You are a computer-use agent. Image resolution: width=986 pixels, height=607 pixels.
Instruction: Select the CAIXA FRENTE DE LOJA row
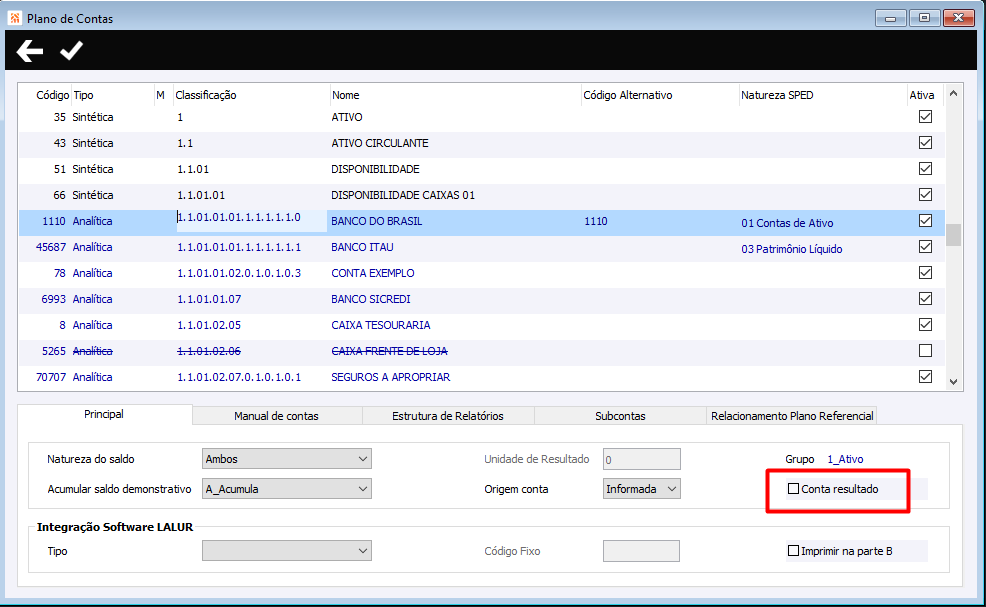(x=481, y=351)
